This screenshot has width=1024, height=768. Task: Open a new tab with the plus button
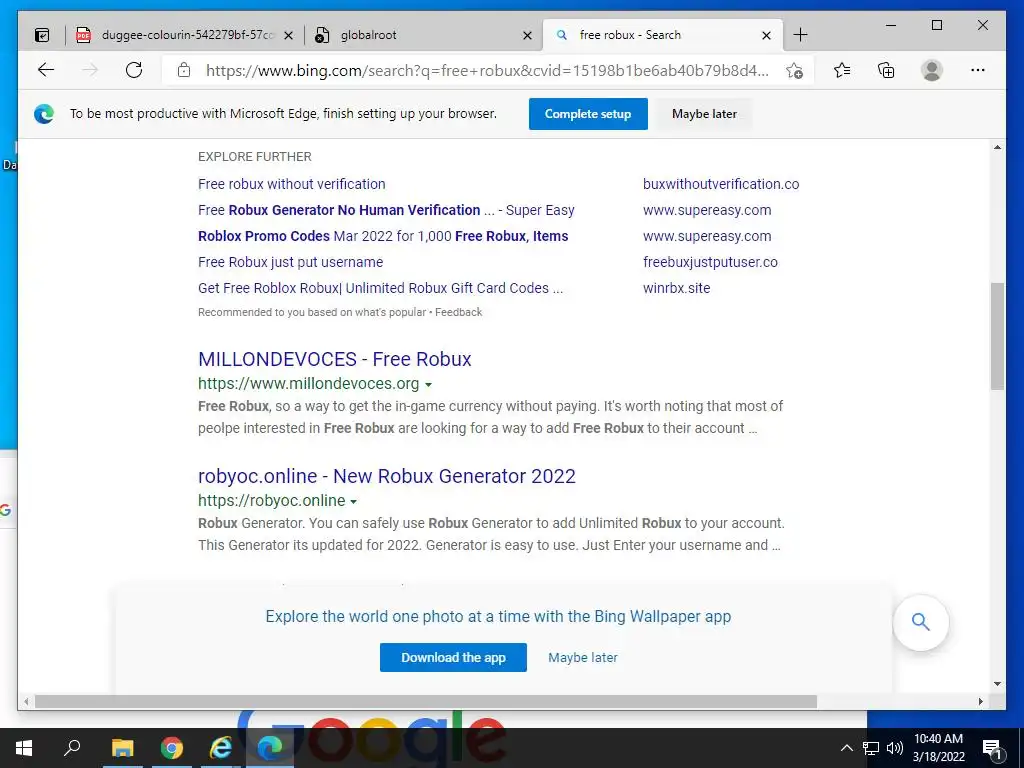coord(800,35)
